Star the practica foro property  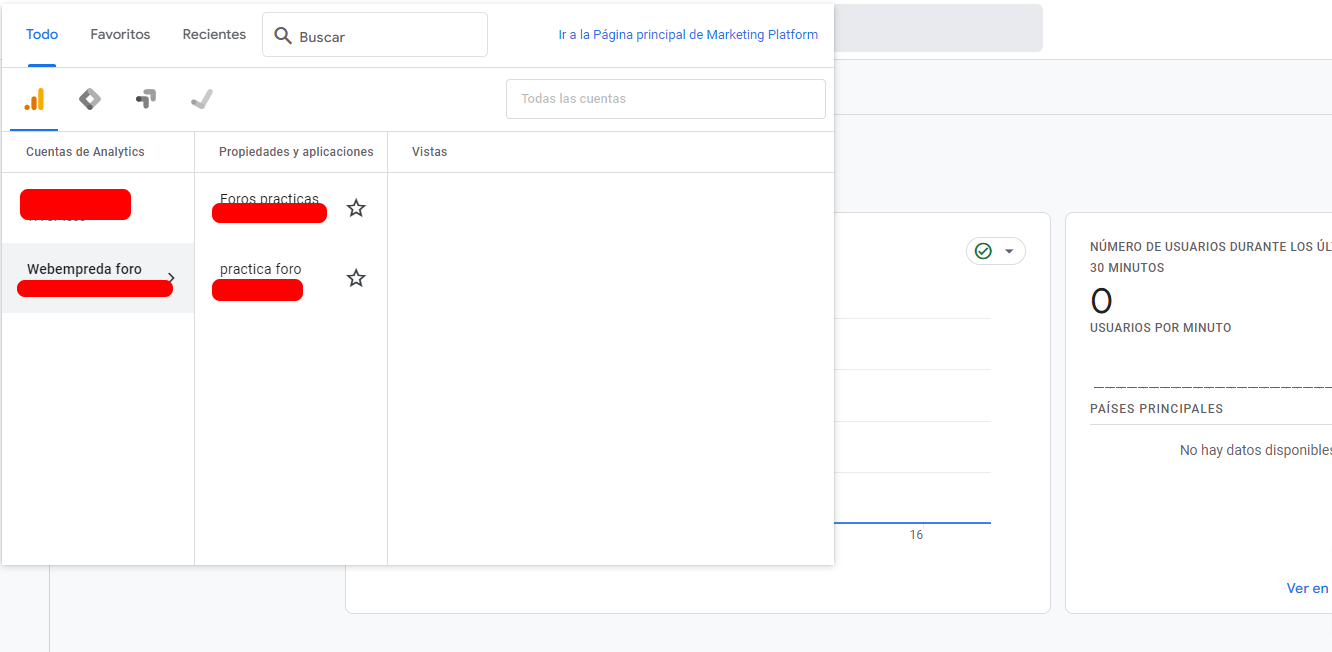click(356, 278)
